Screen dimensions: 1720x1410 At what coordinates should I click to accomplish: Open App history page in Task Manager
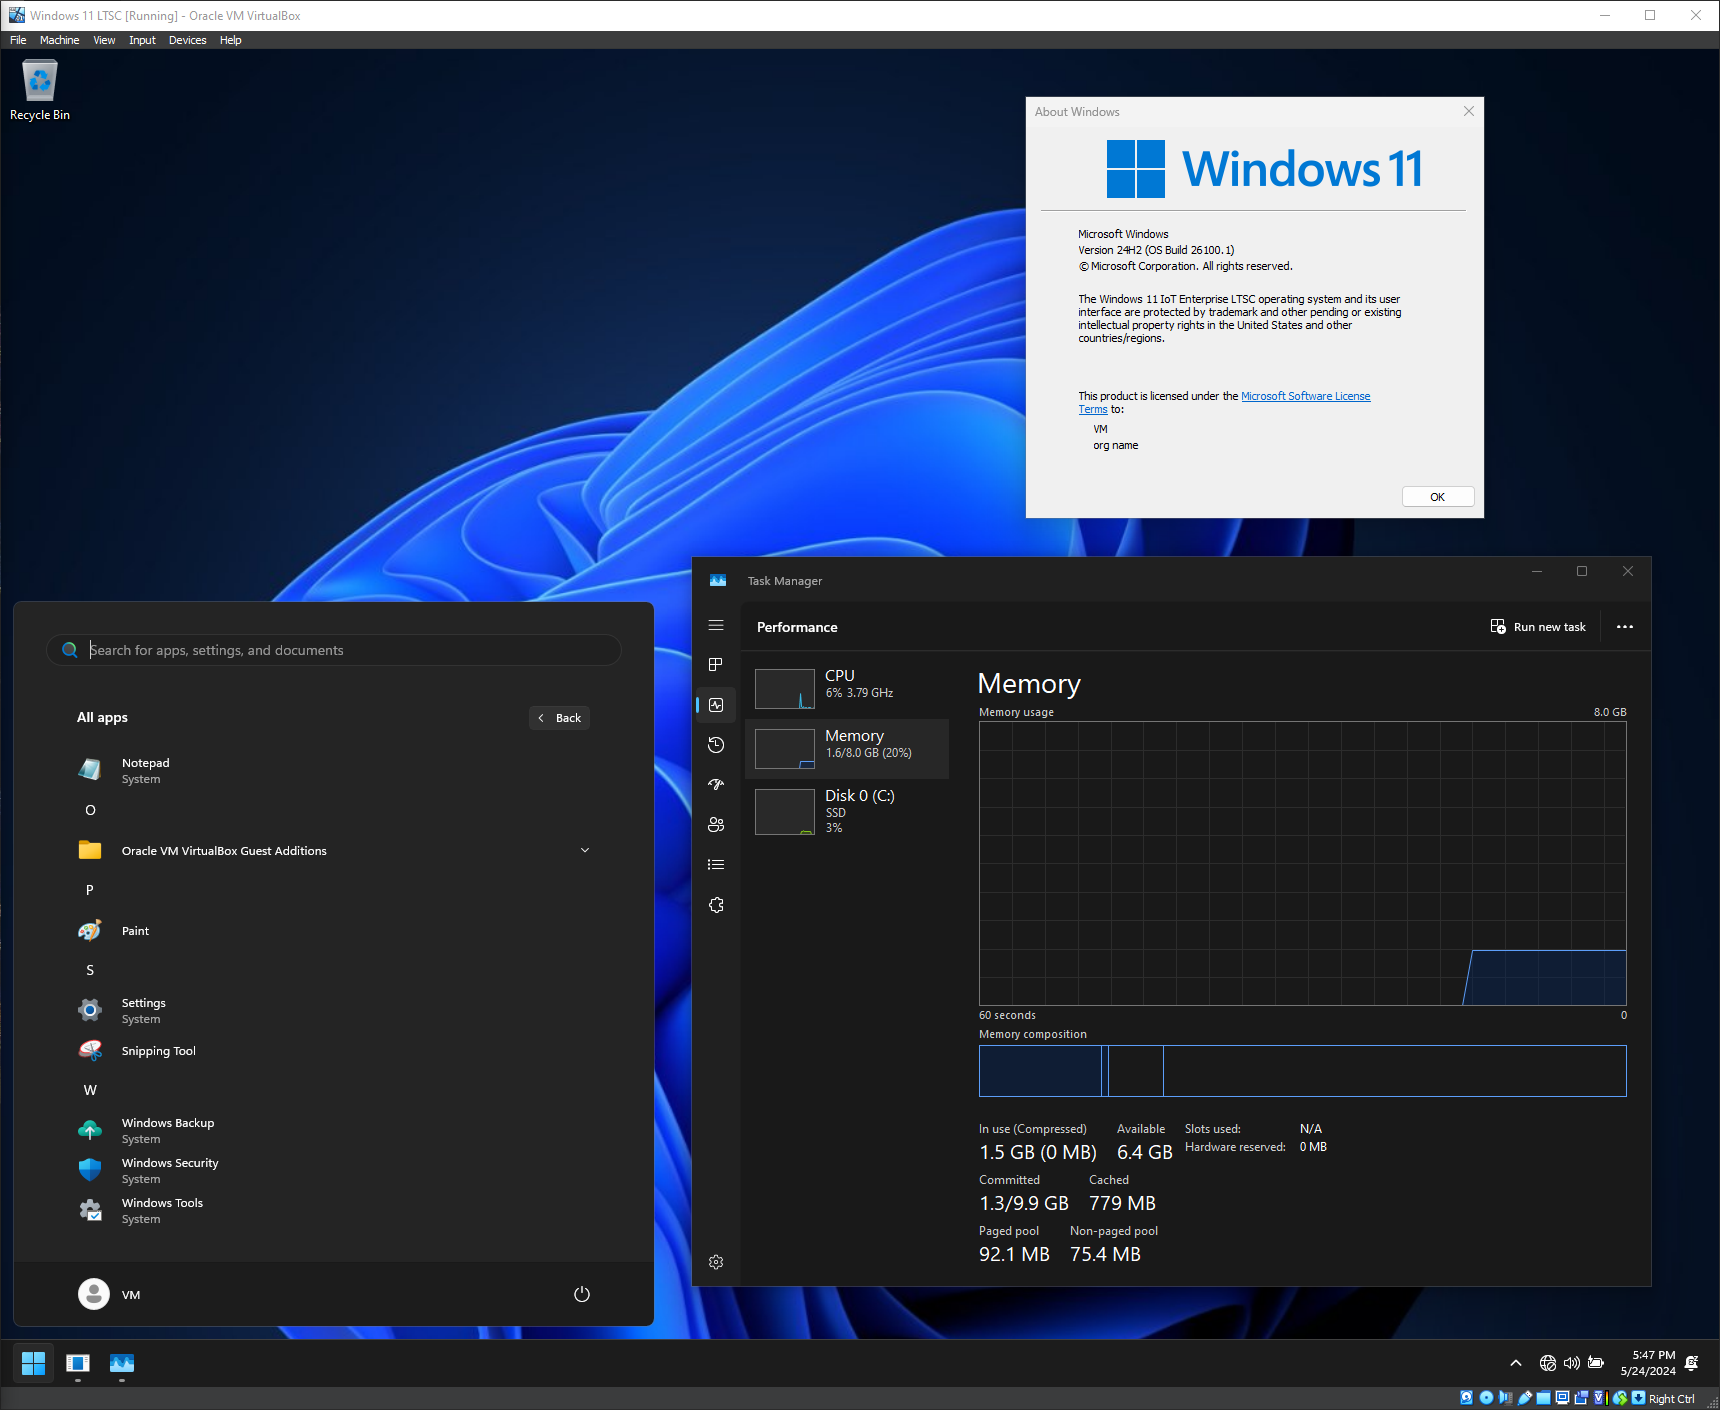(716, 745)
